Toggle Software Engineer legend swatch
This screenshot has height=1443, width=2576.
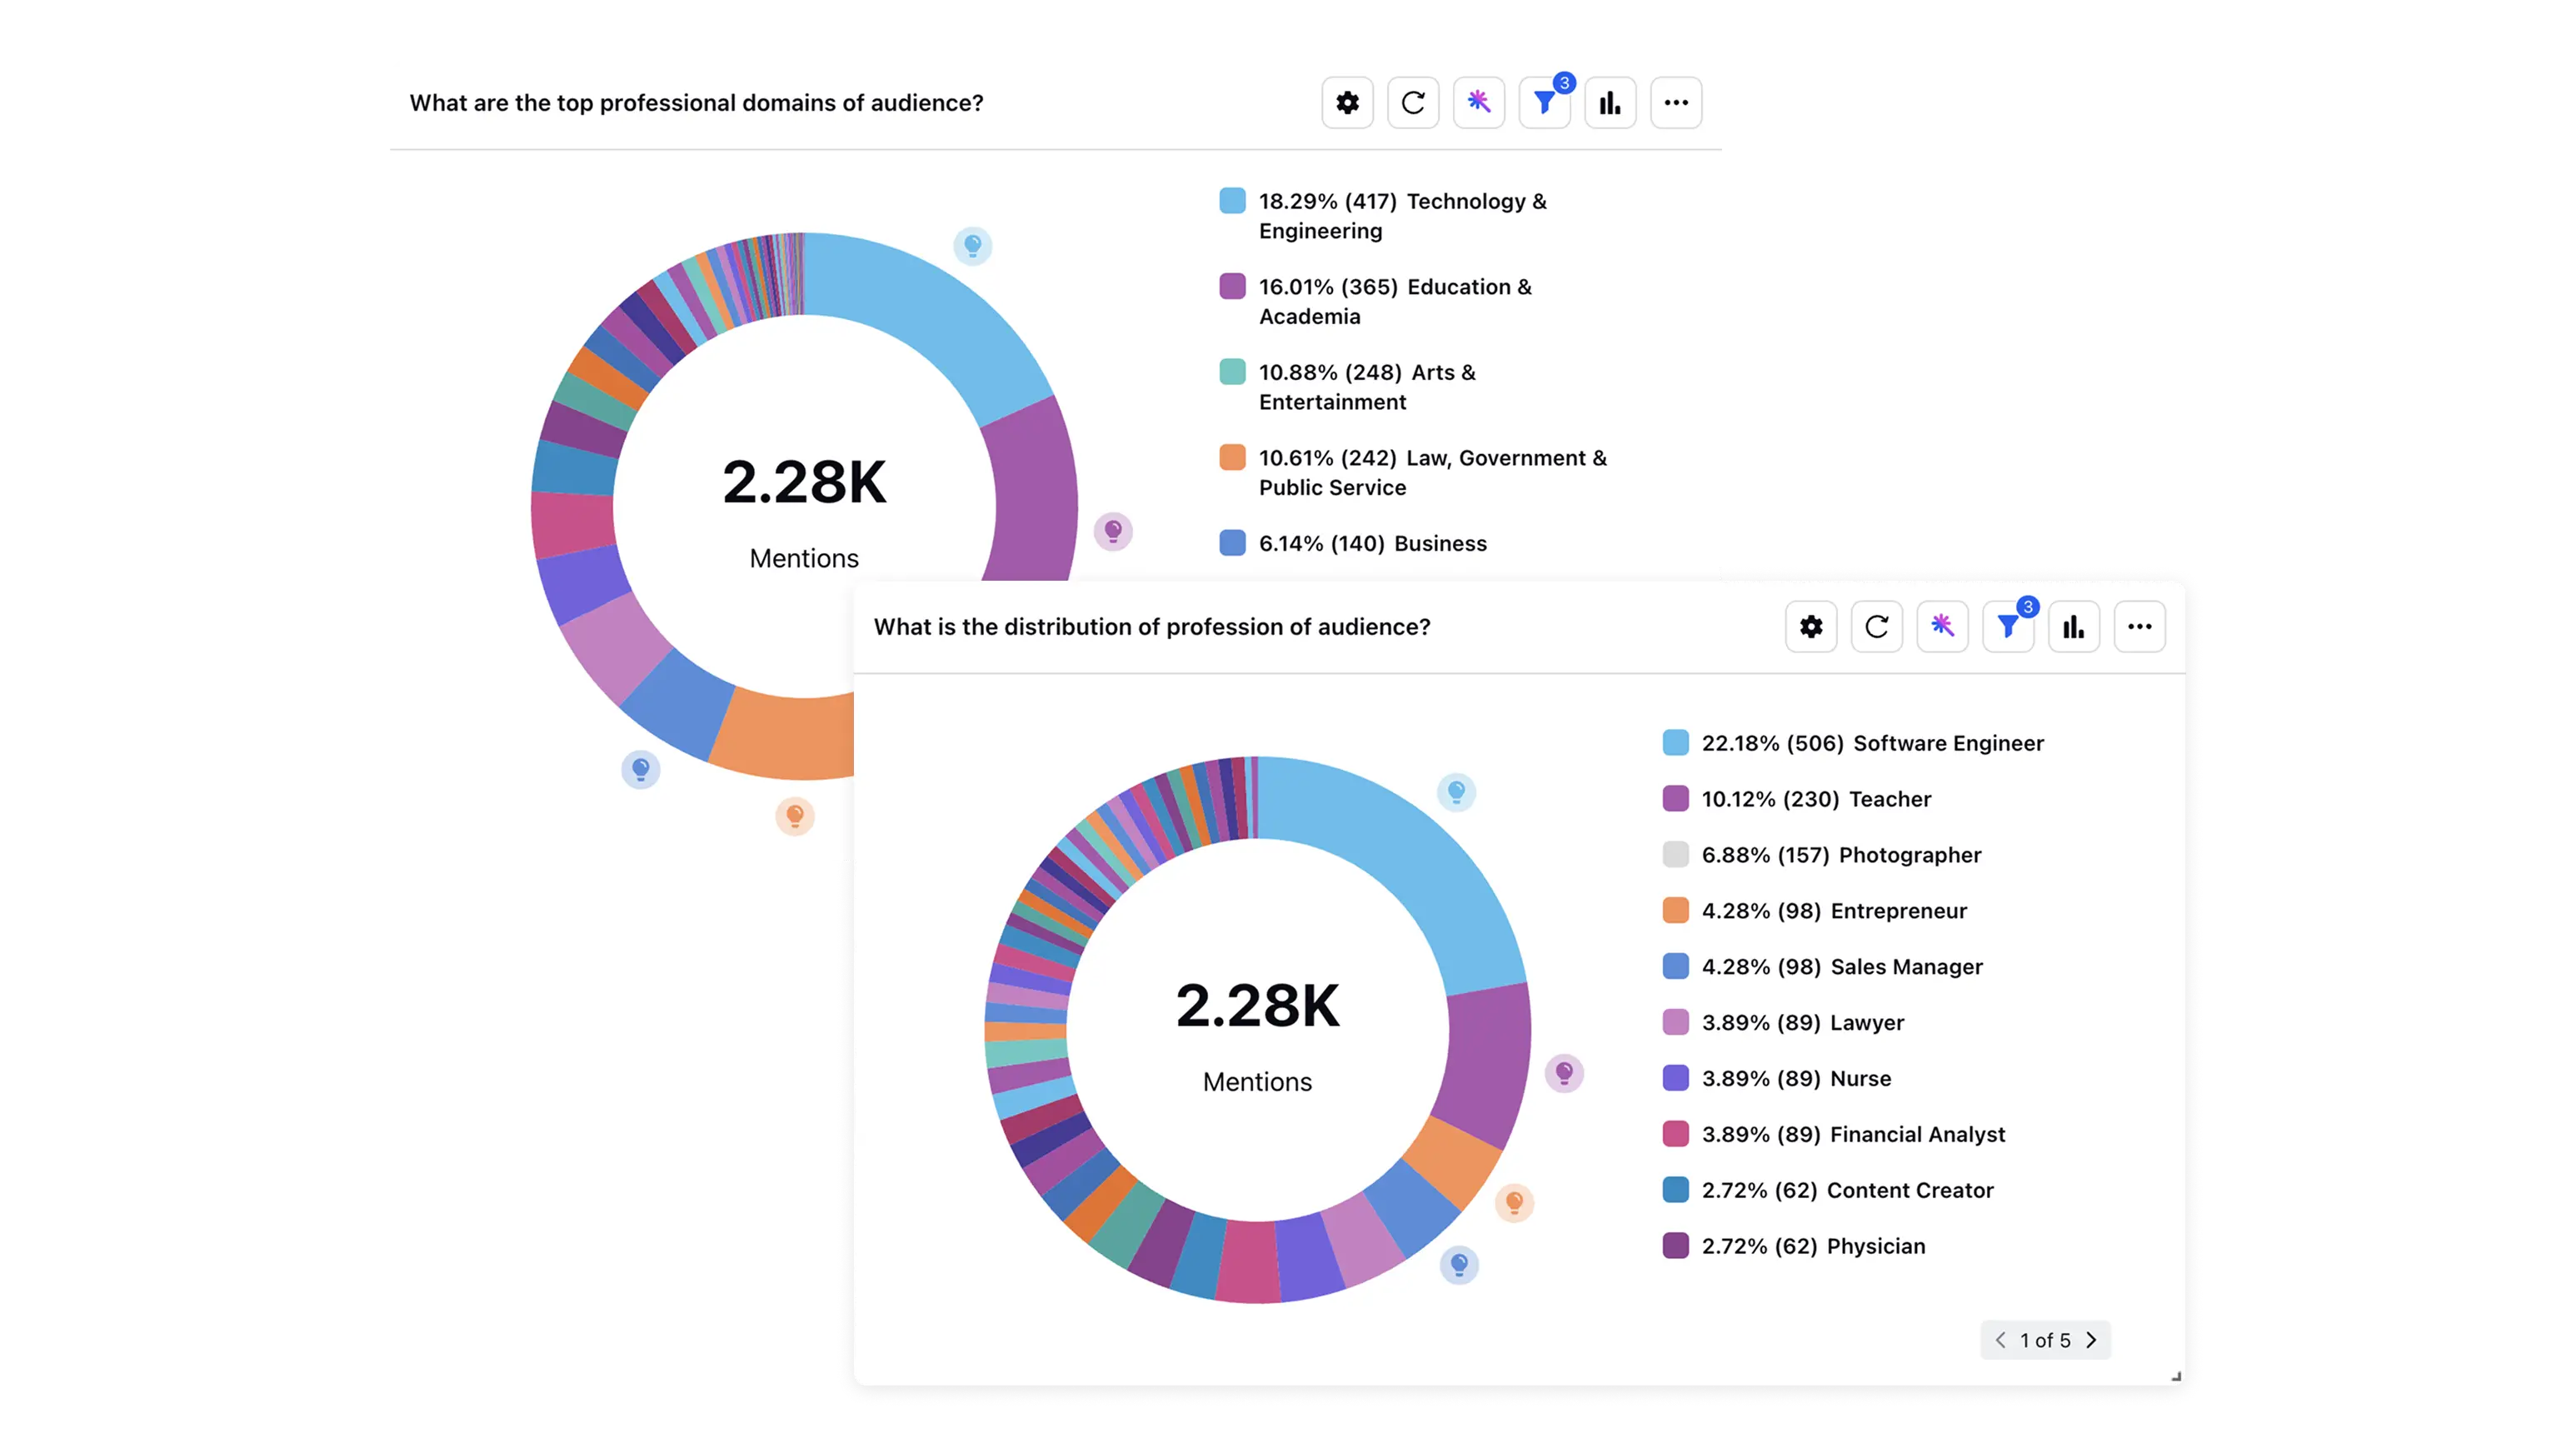coord(1675,743)
